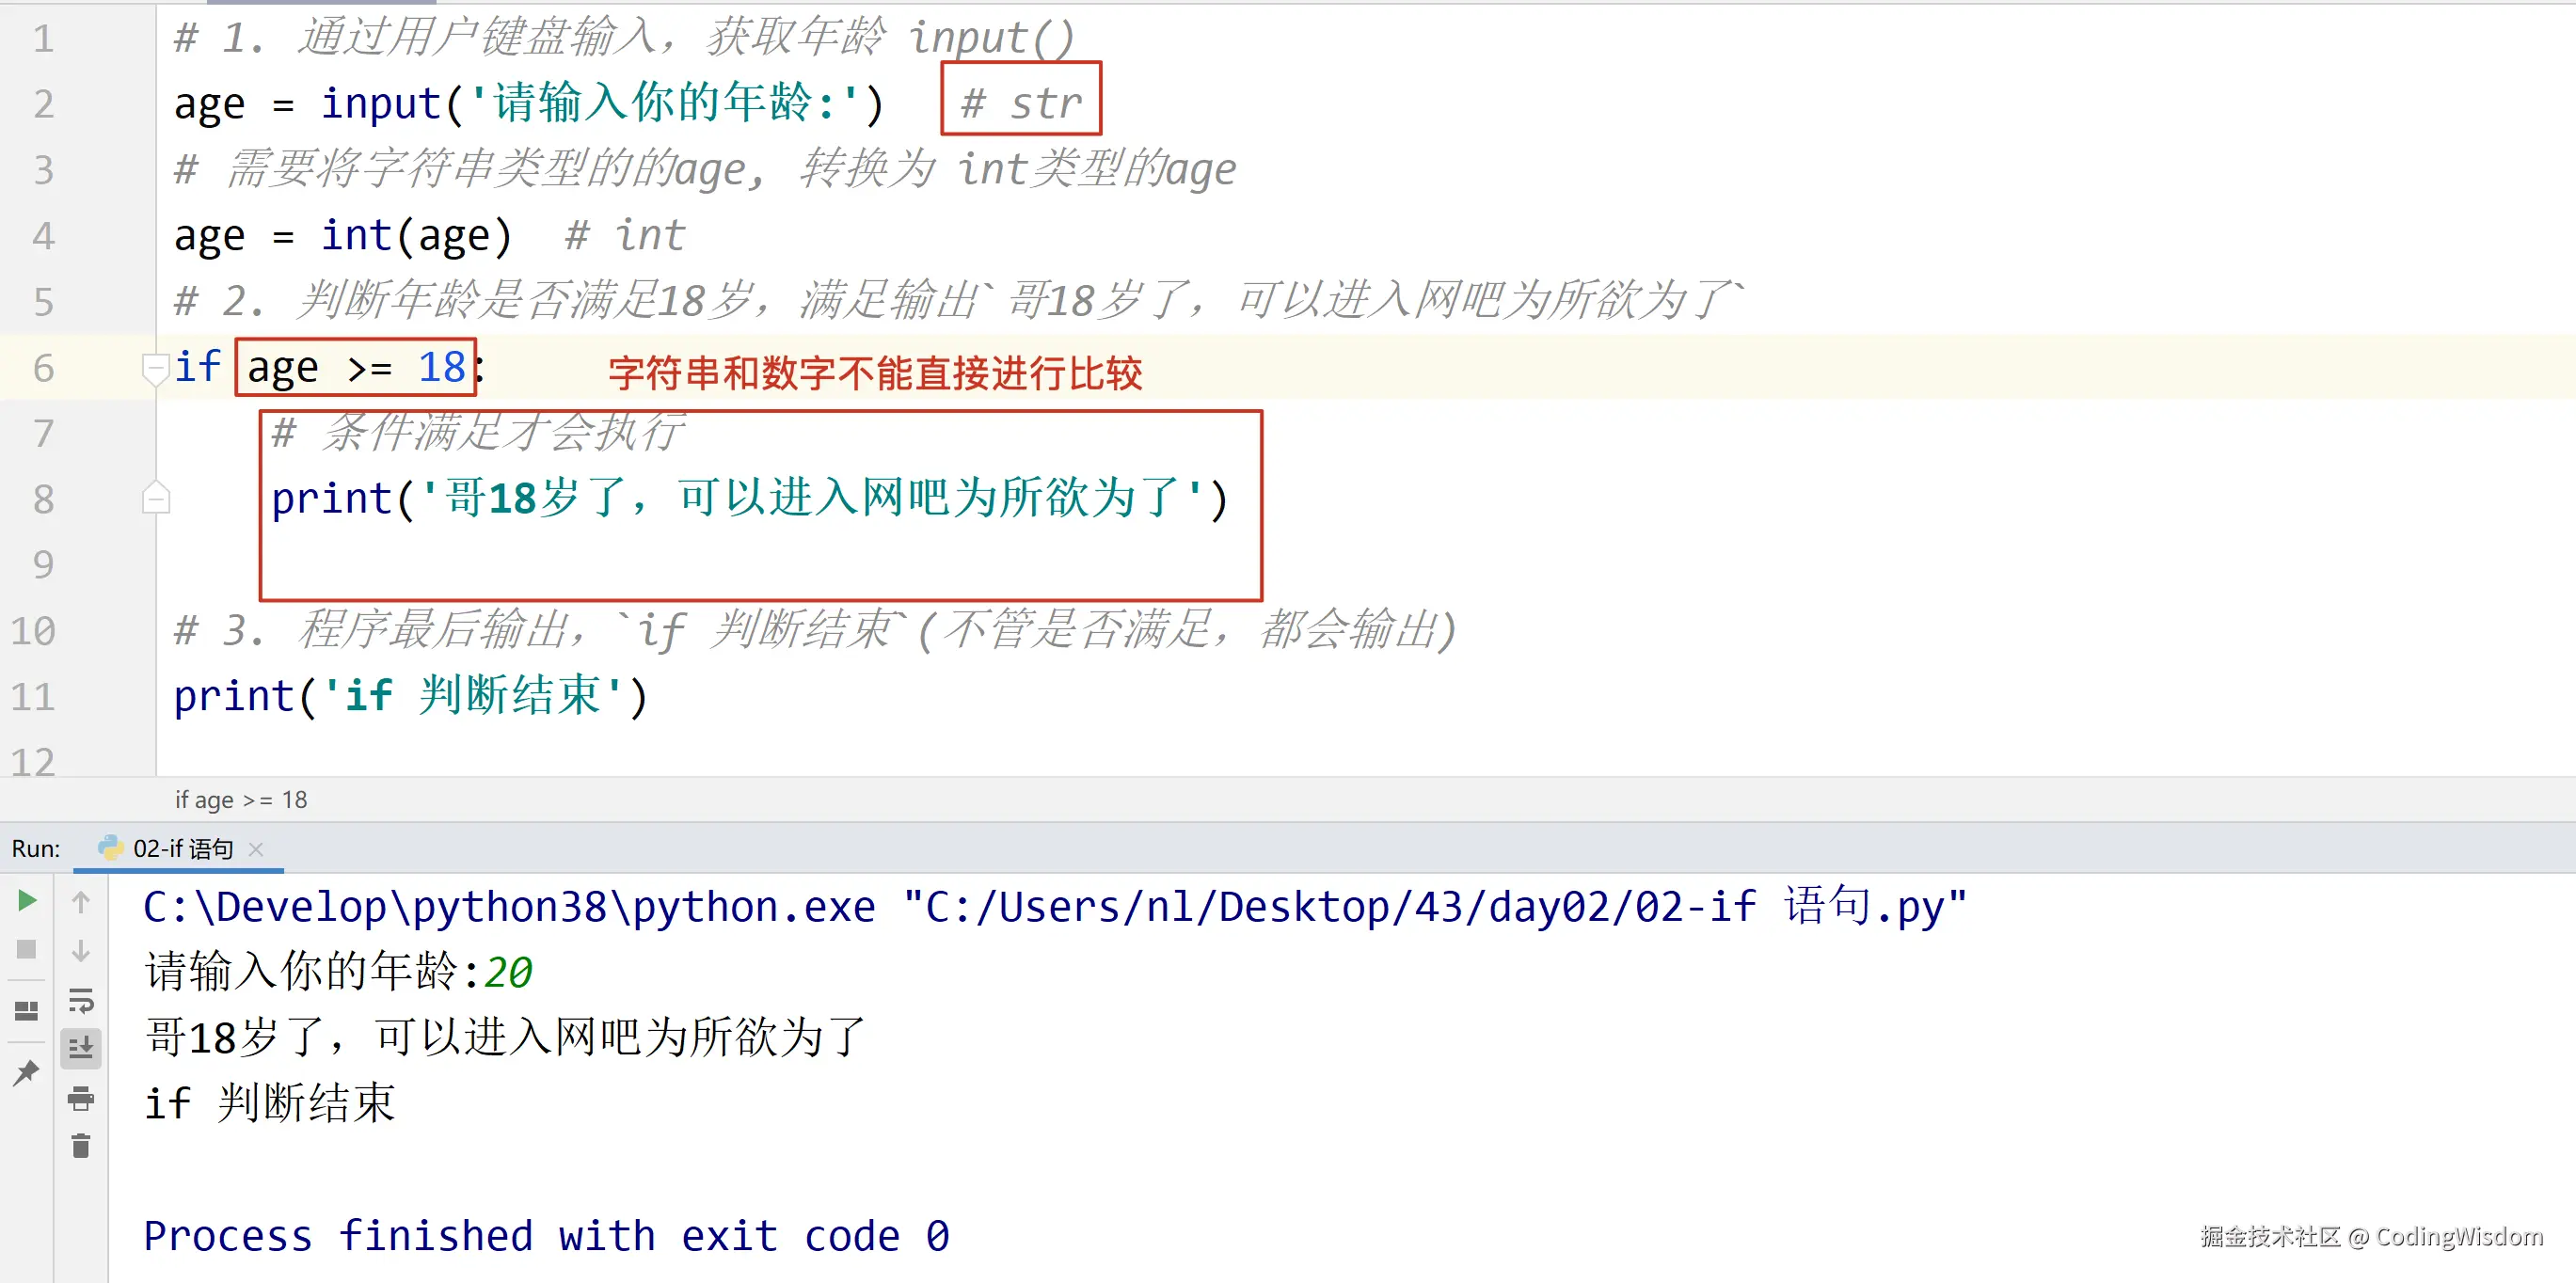Toggle Scroll to End icon in run panel
This screenshot has width=2576, height=1283.
pyautogui.click(x=81, y=1048)
